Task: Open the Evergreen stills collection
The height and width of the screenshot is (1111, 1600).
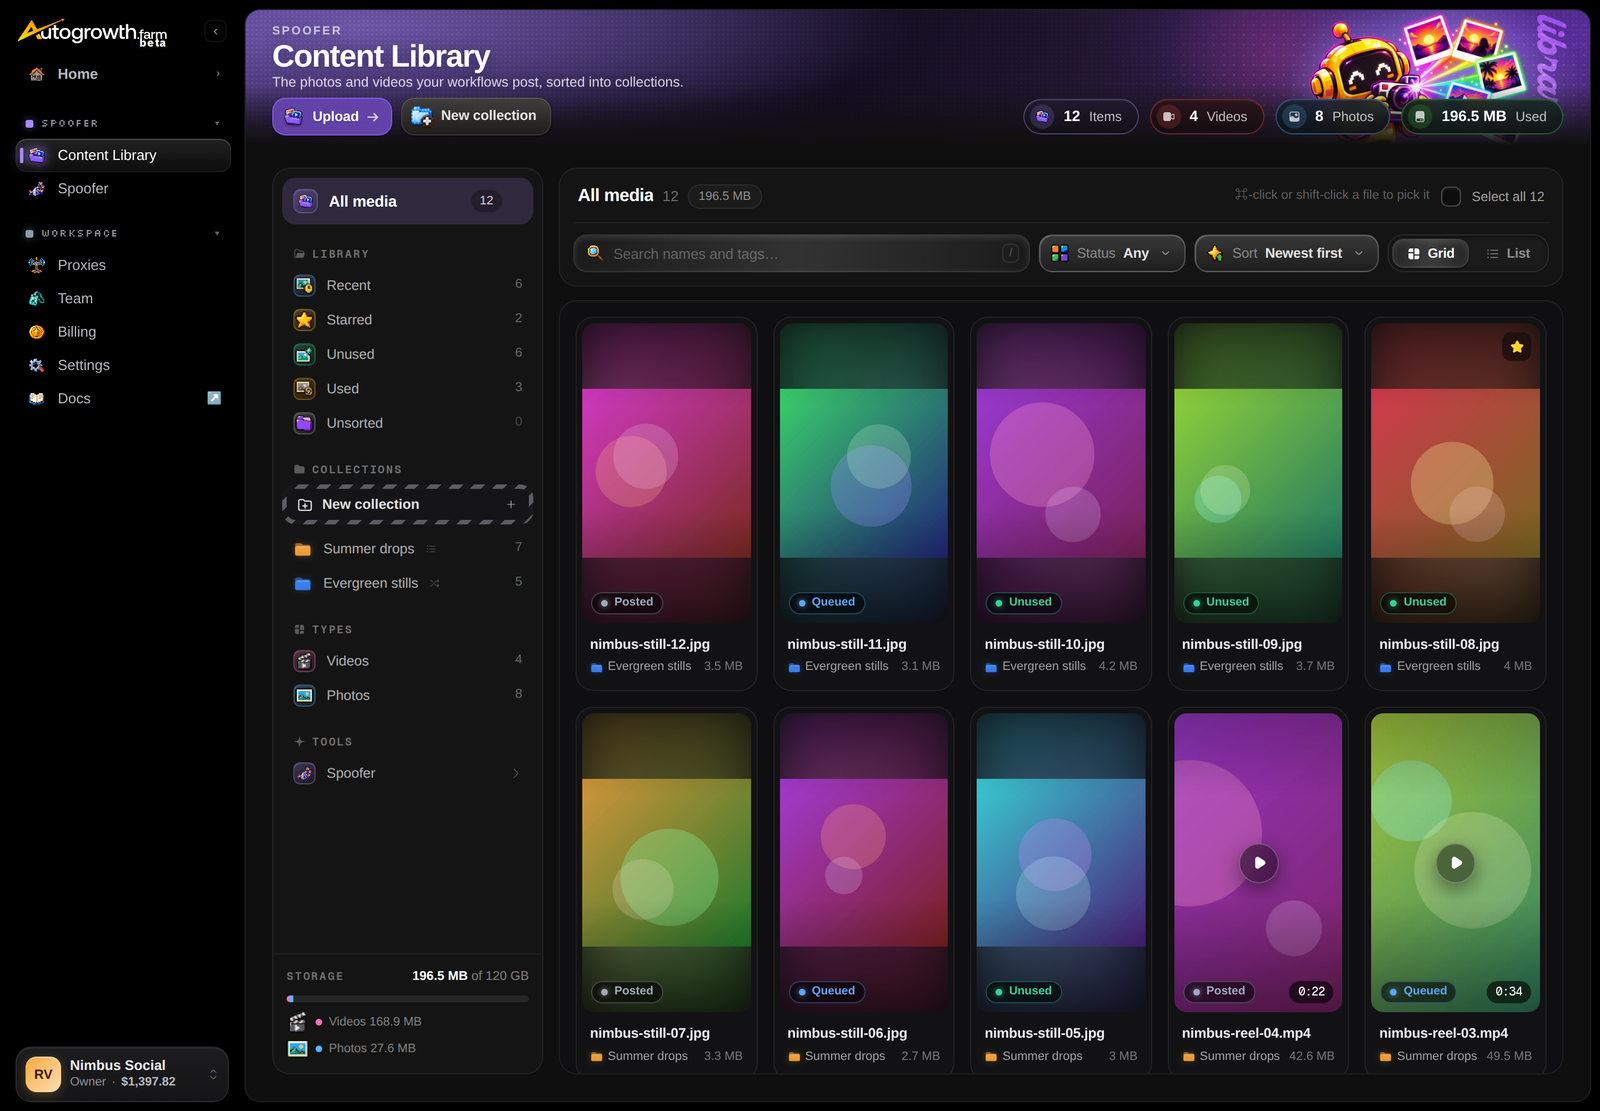Action: point(407,583)
